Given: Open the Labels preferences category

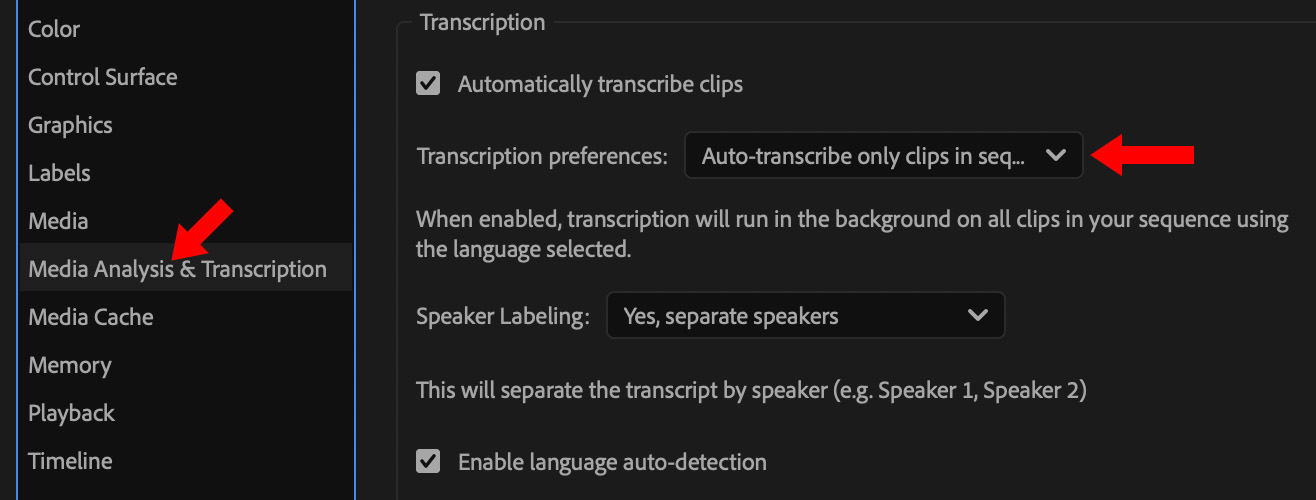Looking at the screenshot, I should pyautogui.click(x=59, y=173).
